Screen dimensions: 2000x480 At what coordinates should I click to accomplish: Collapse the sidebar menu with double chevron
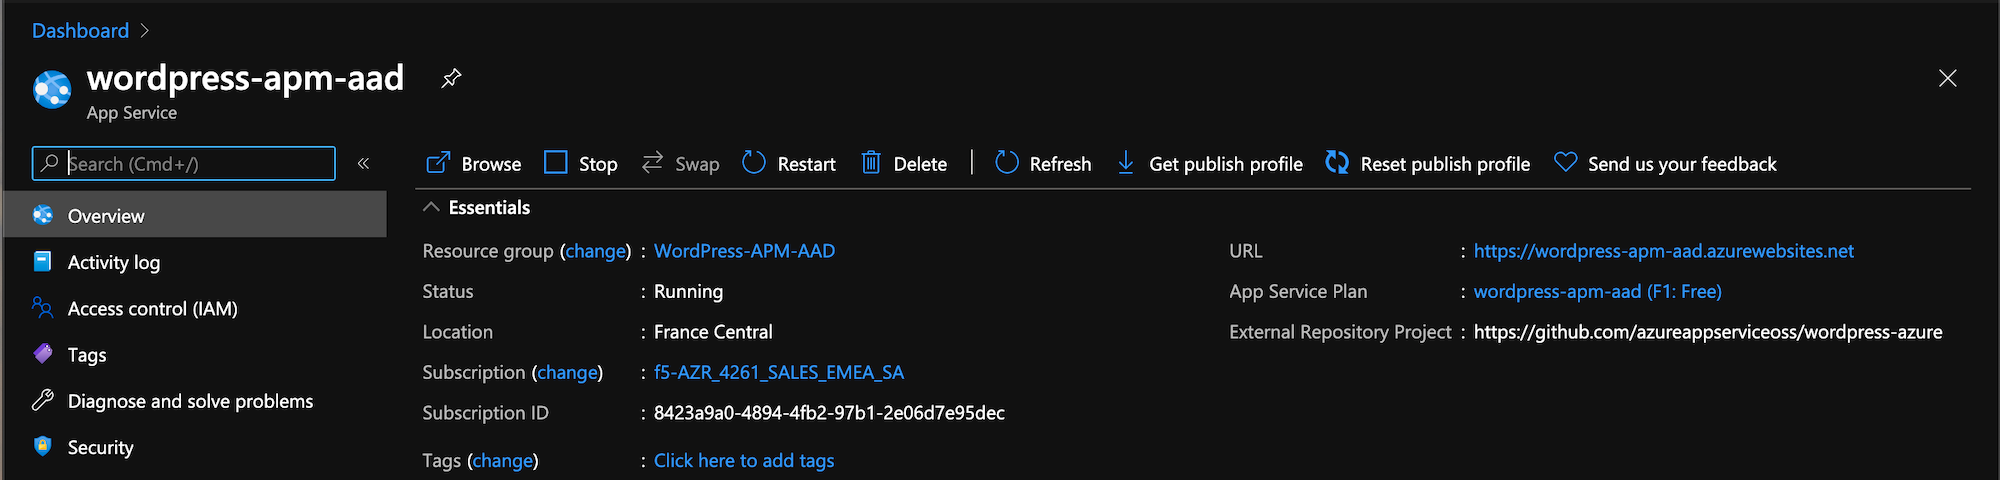click(364, 163)
